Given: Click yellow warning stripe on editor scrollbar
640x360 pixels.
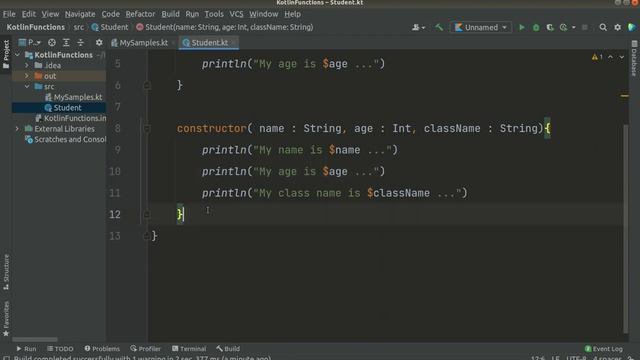Looking at the screenshot, I should 624,96.
